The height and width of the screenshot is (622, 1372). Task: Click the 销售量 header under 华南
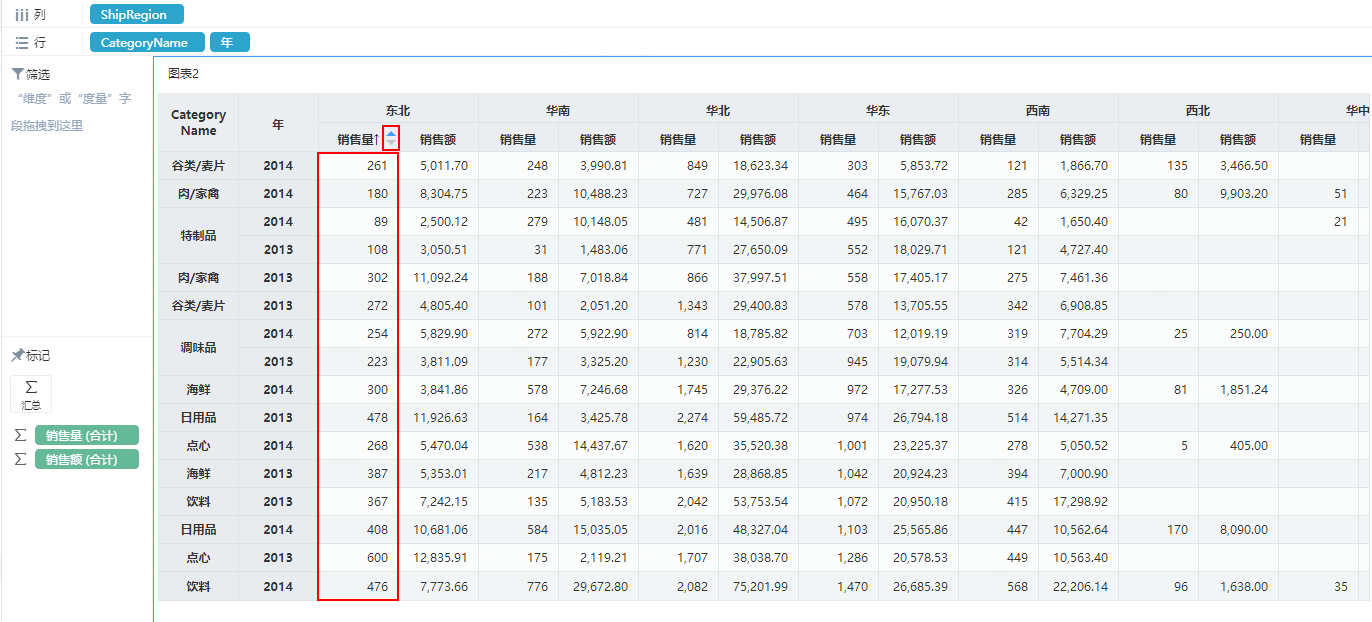tap(518, 139)
